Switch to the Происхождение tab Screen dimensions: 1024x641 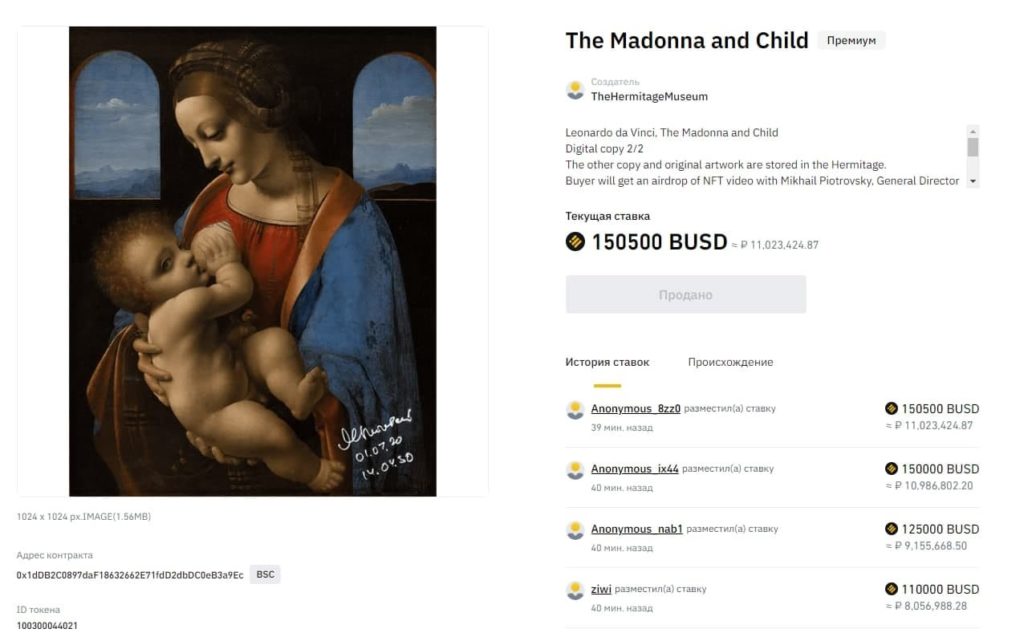730,362
